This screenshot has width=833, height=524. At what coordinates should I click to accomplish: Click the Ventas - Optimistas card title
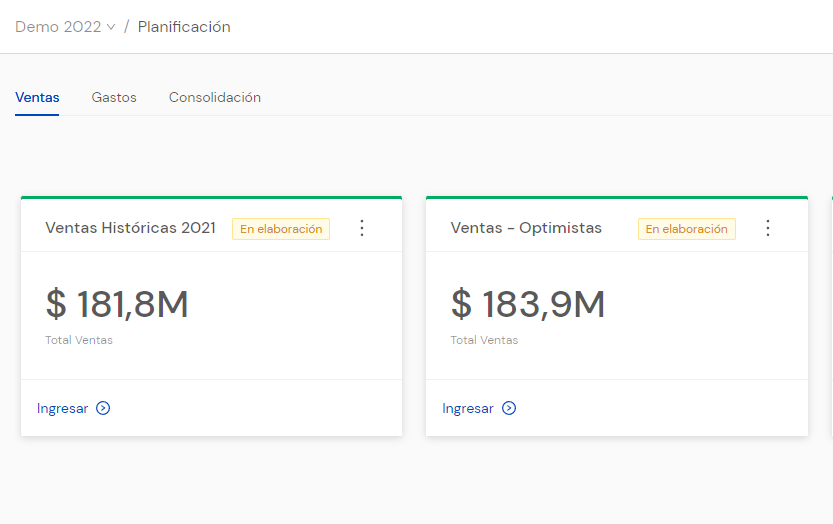(x=526, y=228)
